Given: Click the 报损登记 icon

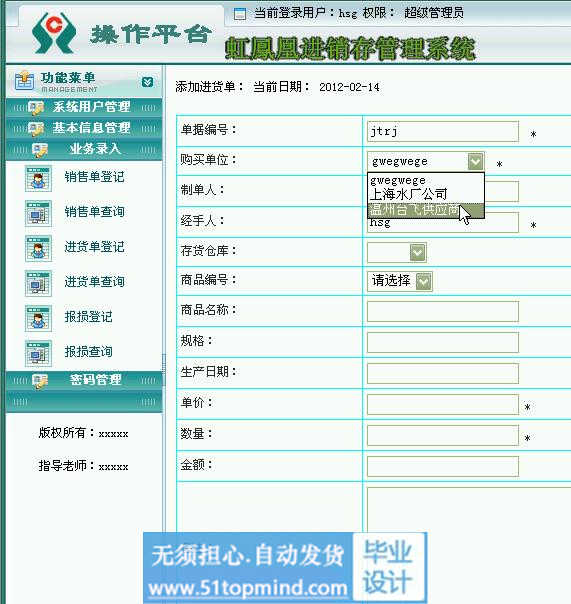Looking at the screenshot, I should pos(38,318).
